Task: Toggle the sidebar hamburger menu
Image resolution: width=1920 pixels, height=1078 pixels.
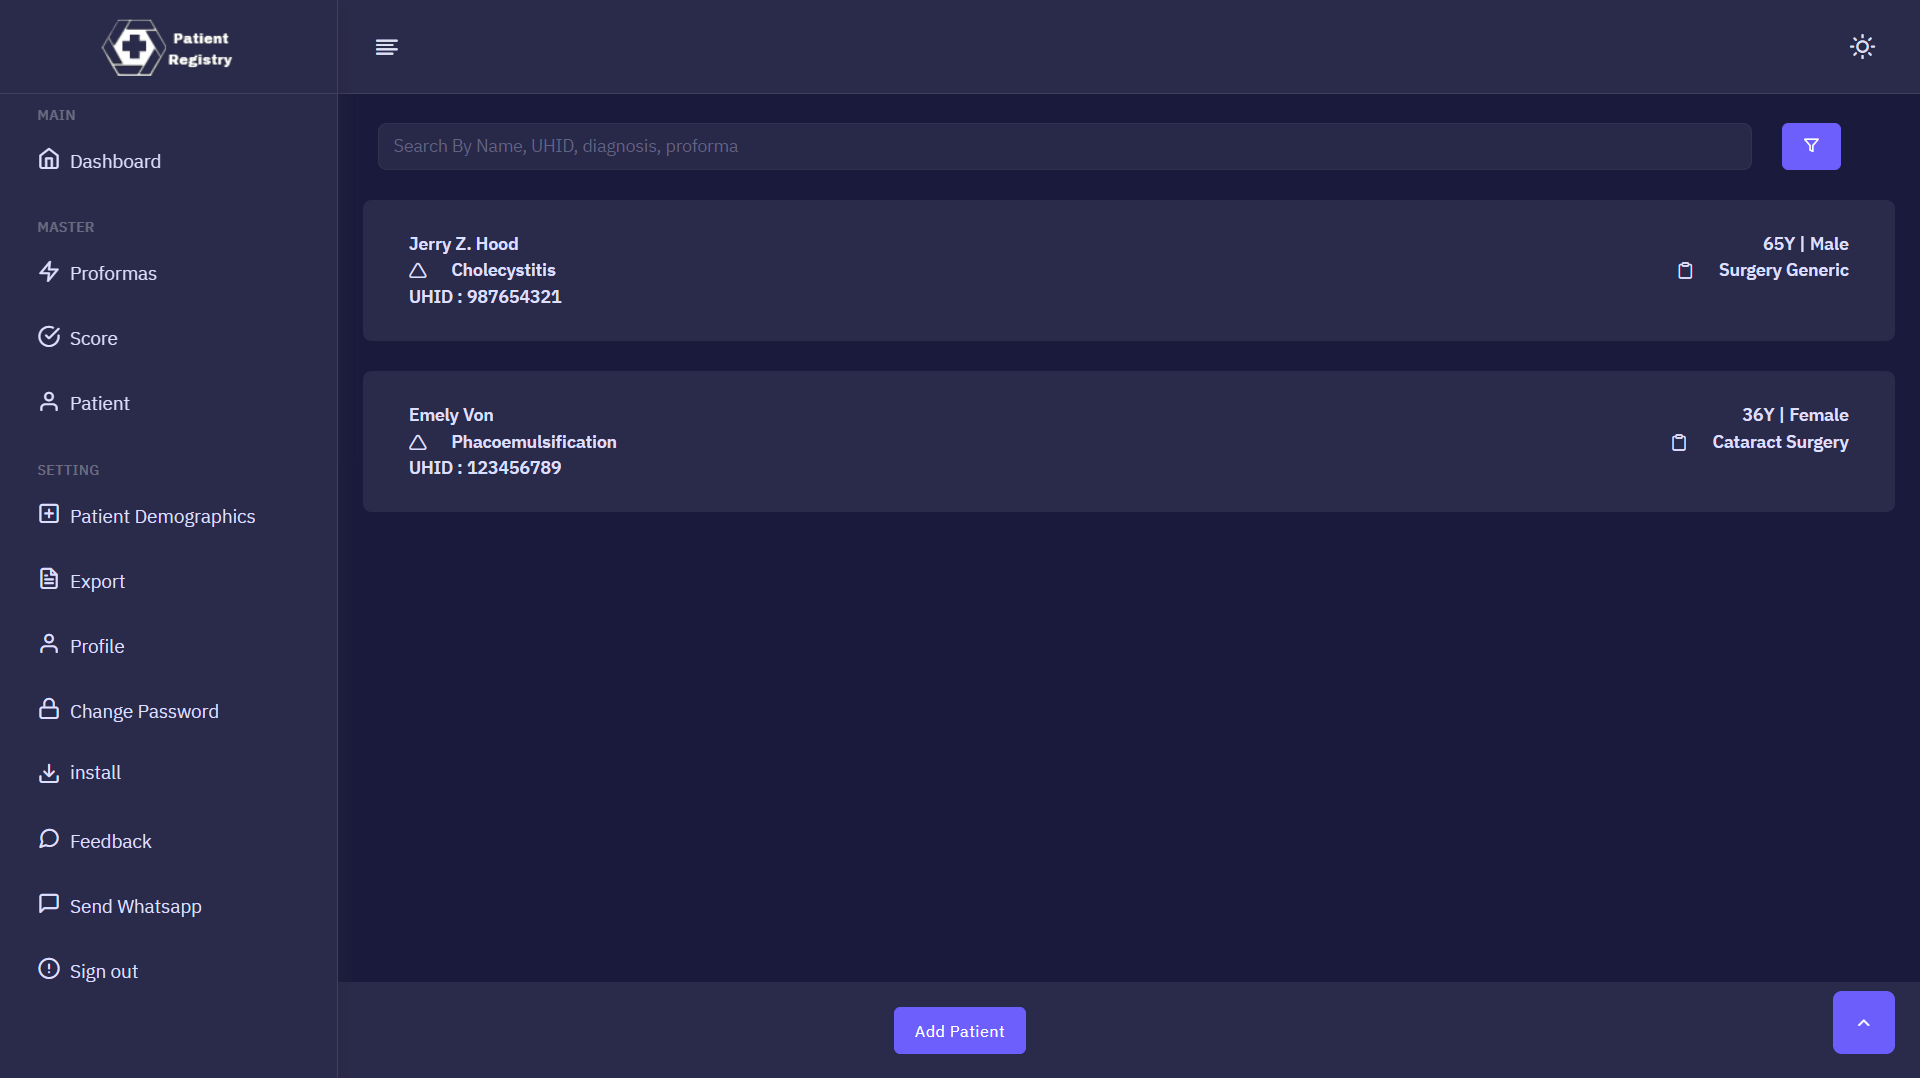Action: [386, 47]
